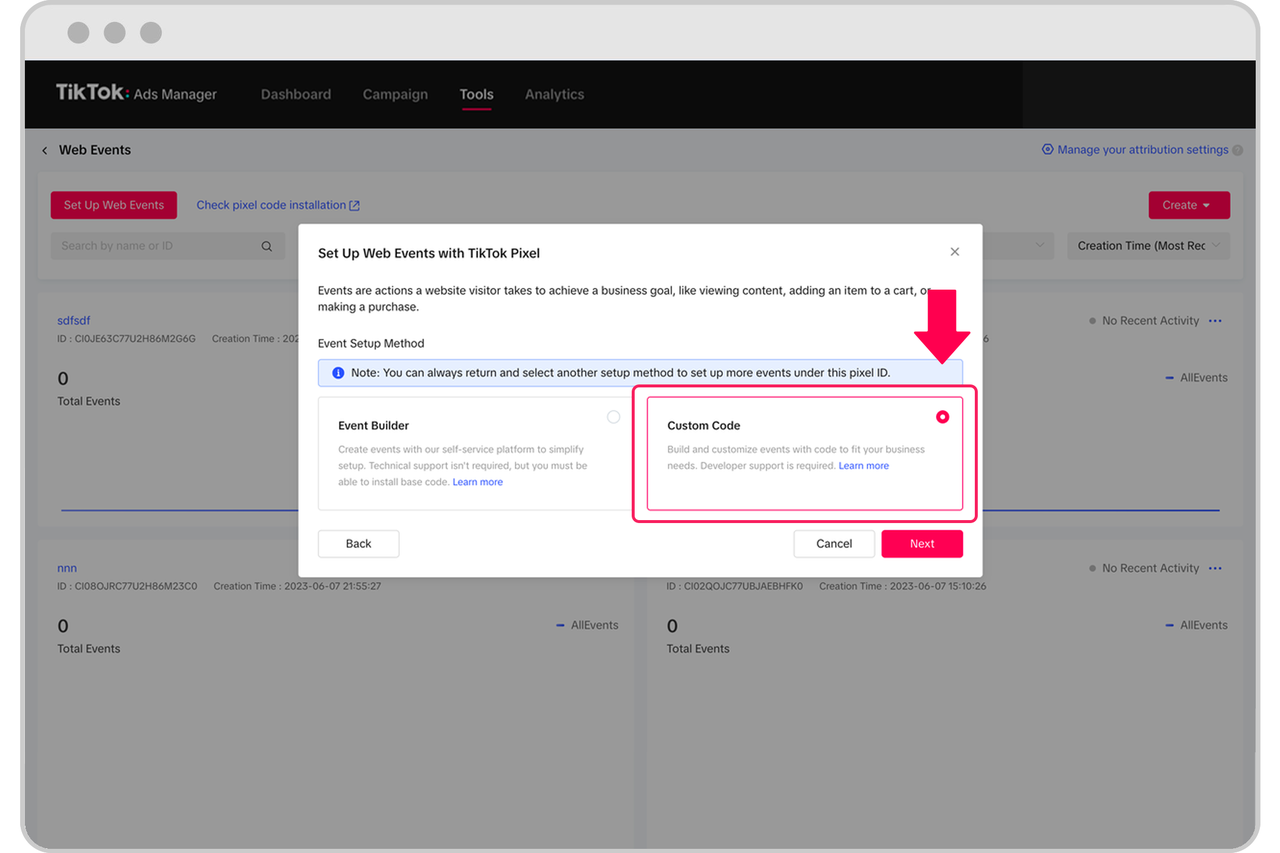
Task: Switch to the Analytics tab
Action: click(x=554, y=94)
